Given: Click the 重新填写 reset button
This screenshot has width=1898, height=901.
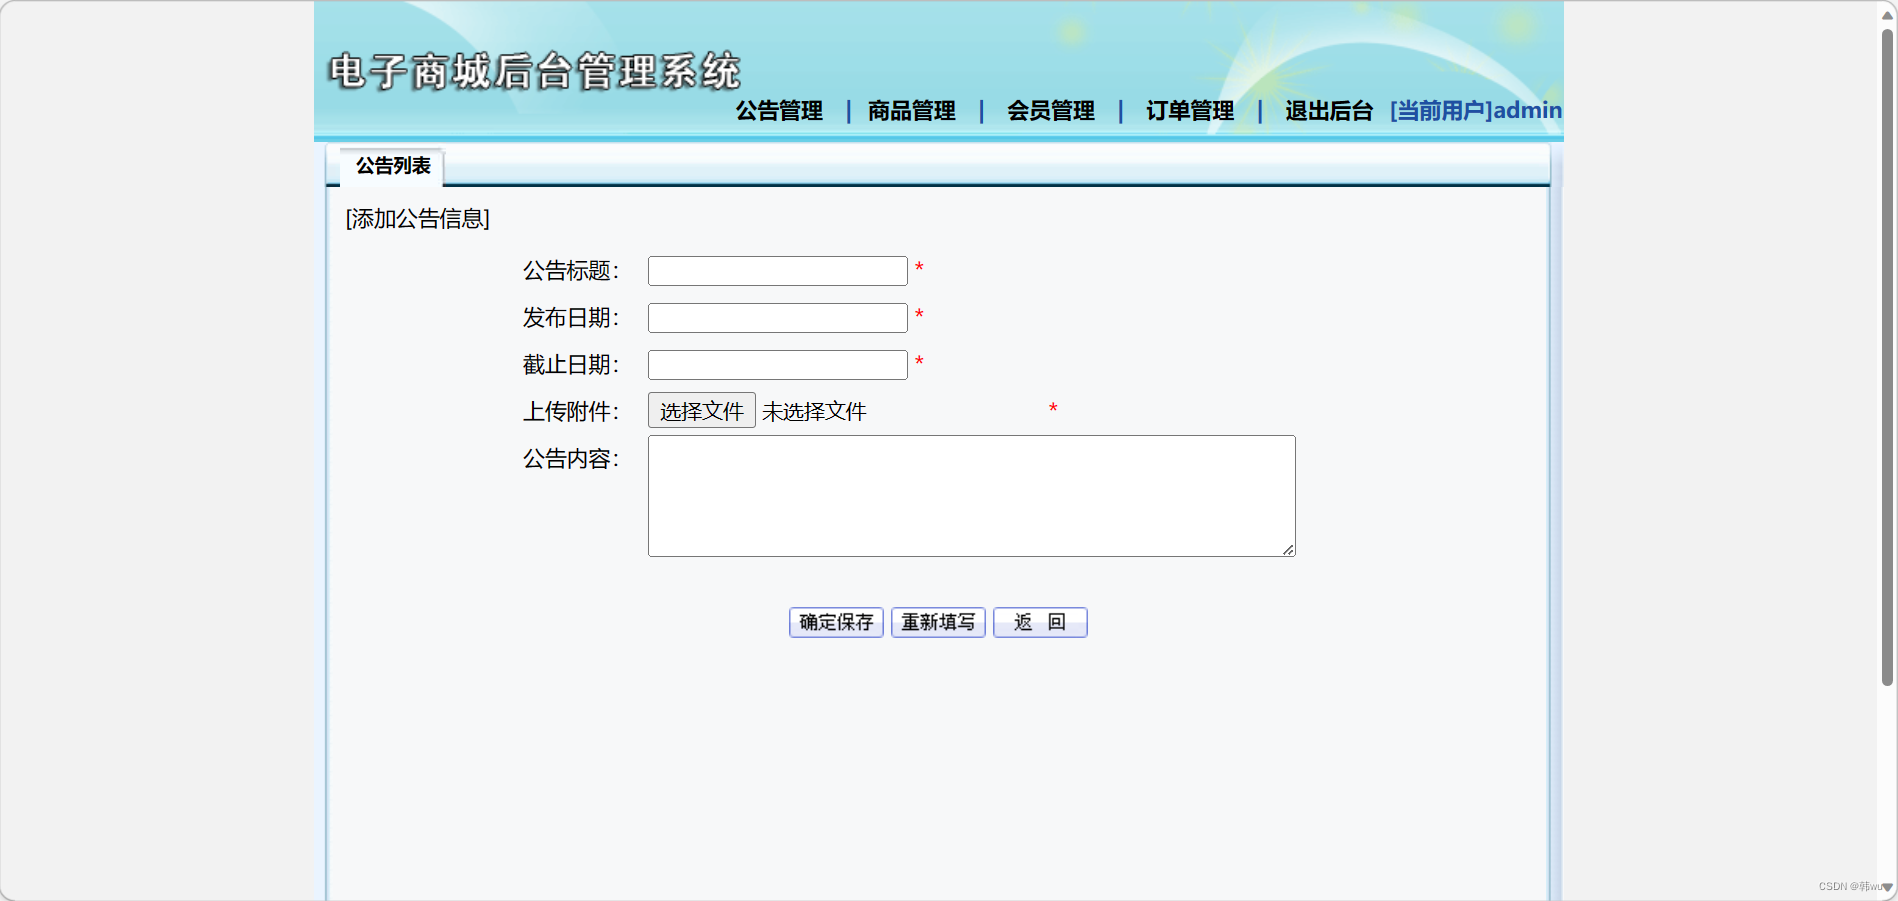Looking at the screenshot, I should pos(938,623).
